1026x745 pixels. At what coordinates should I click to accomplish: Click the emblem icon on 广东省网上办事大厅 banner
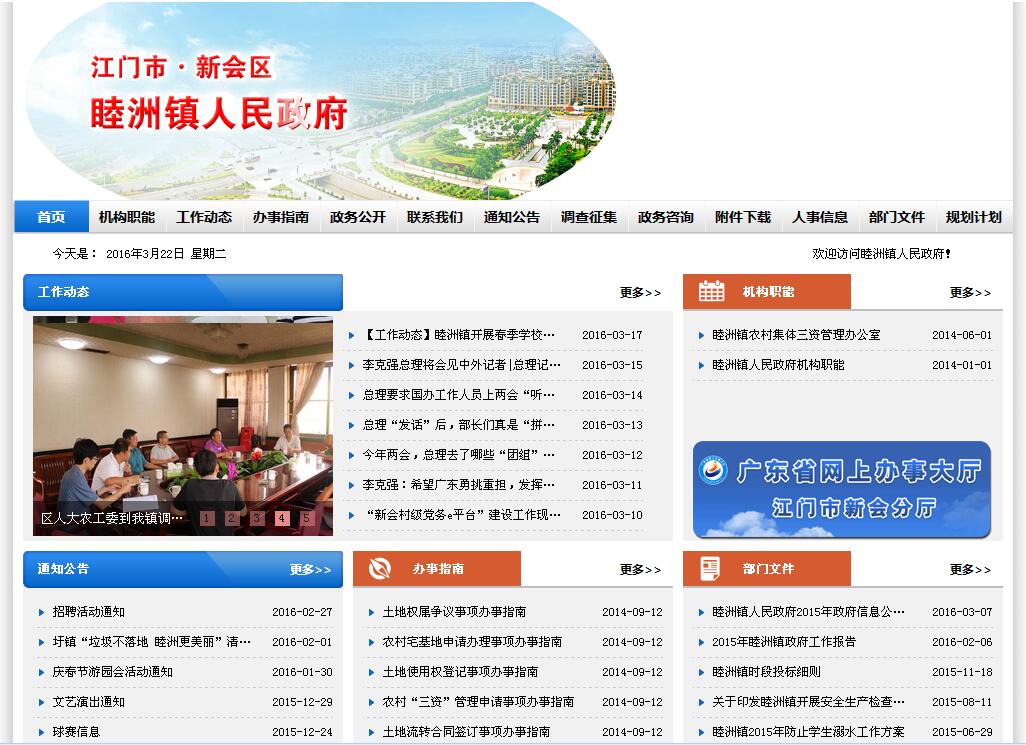tap(713, 472)
